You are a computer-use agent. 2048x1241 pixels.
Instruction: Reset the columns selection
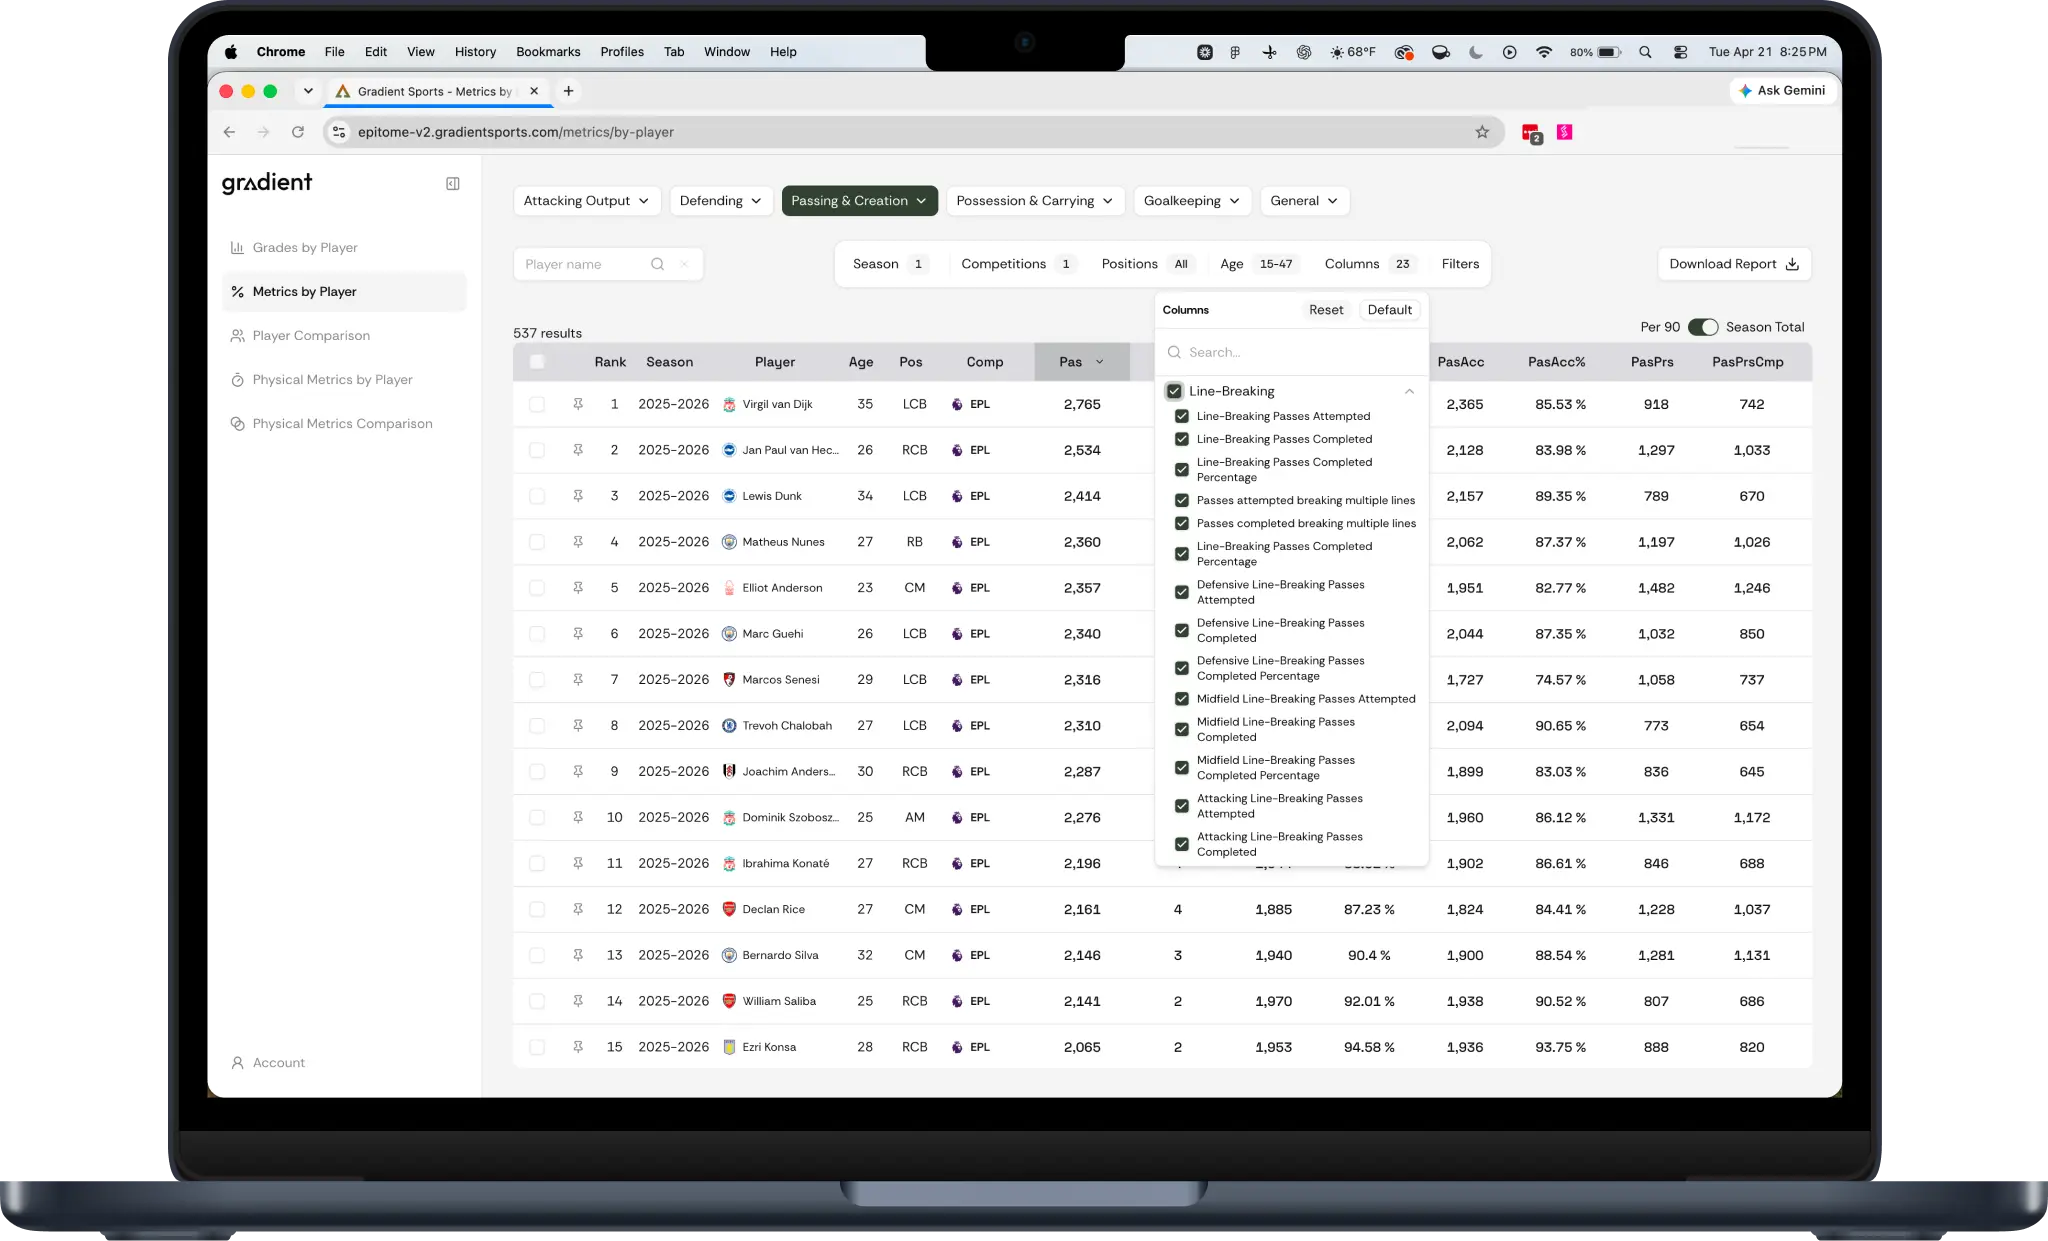pyautogui.click(x=1326, y=310)
